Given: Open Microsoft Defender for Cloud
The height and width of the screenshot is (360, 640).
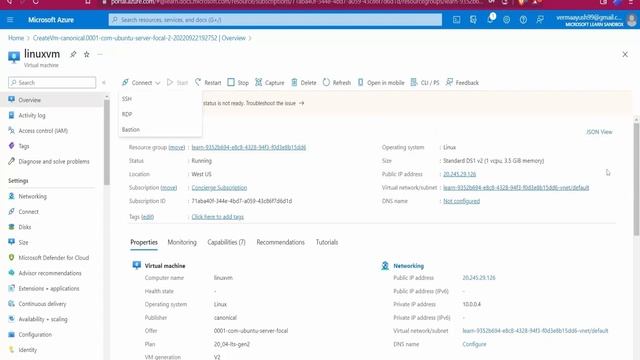Looking at the screenshot, I should pos(52,258).
